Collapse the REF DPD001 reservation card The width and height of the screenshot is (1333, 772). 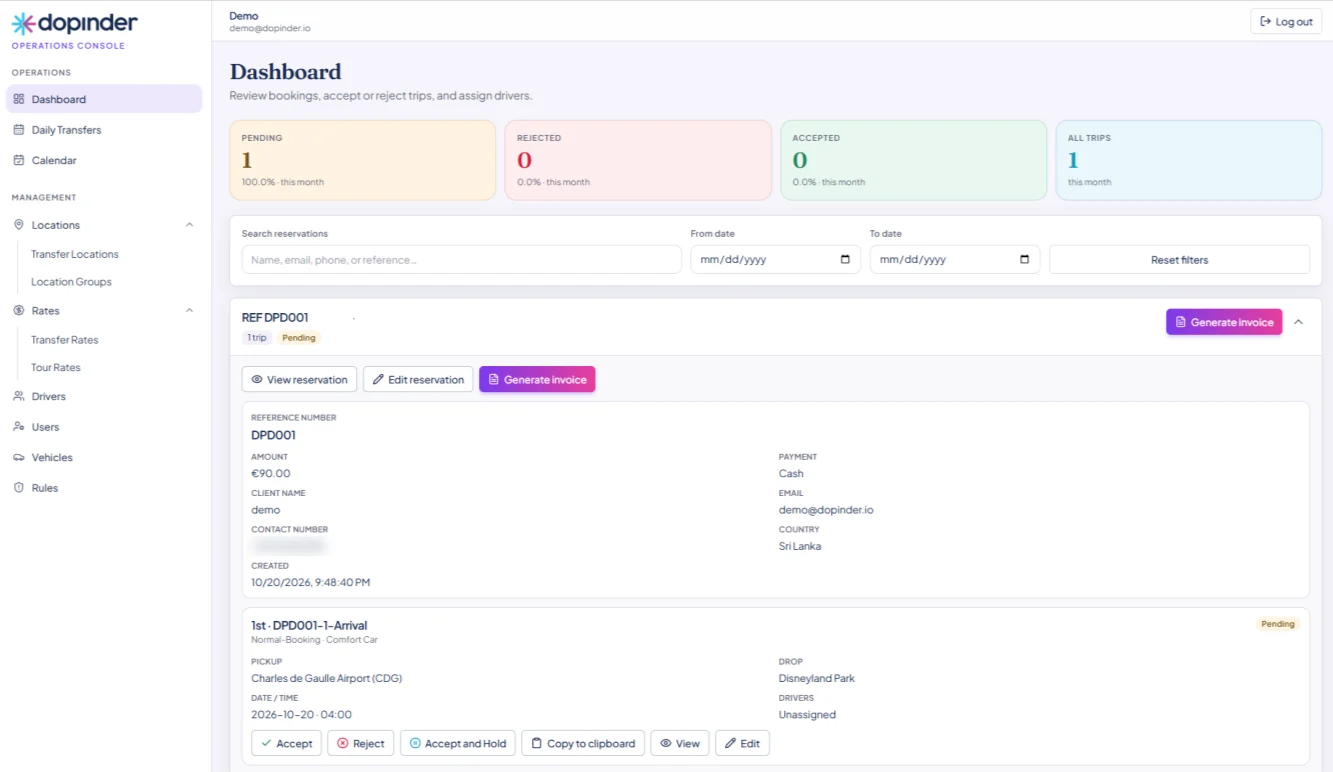pyautogui.click(x=1298, y=322)
